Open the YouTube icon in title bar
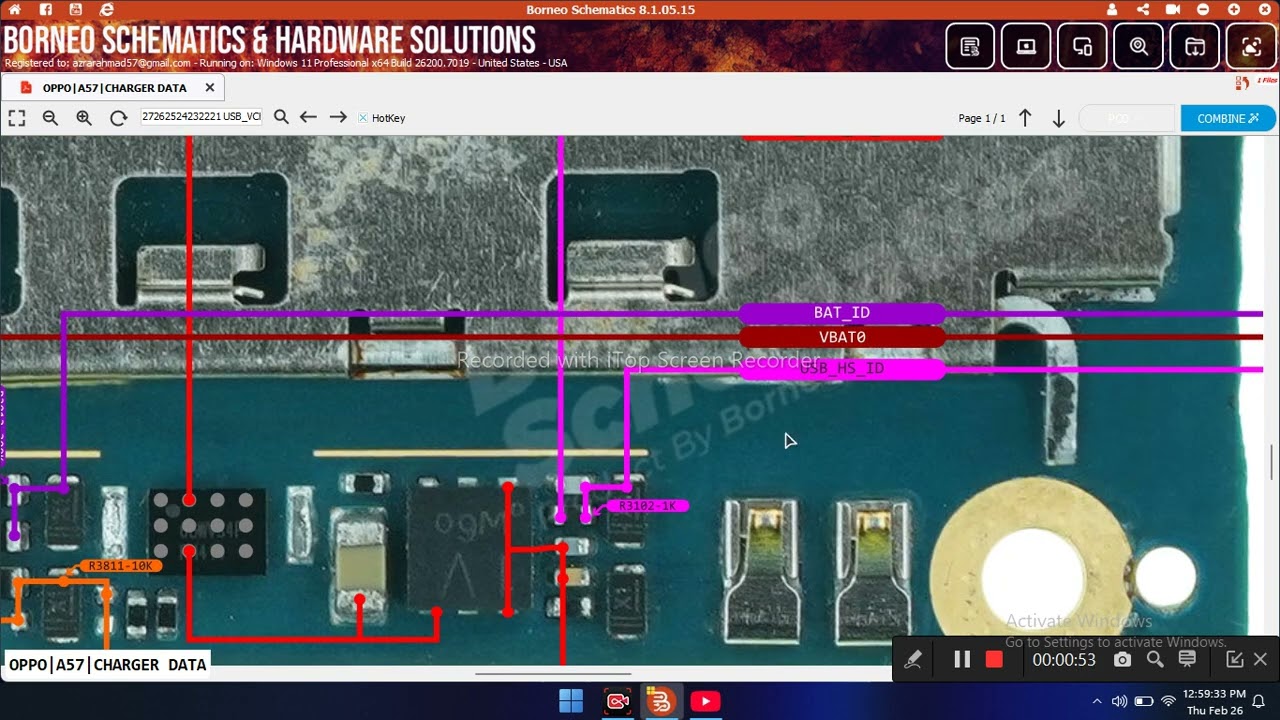Screen dimensions: 1280x720 (77, 9)
